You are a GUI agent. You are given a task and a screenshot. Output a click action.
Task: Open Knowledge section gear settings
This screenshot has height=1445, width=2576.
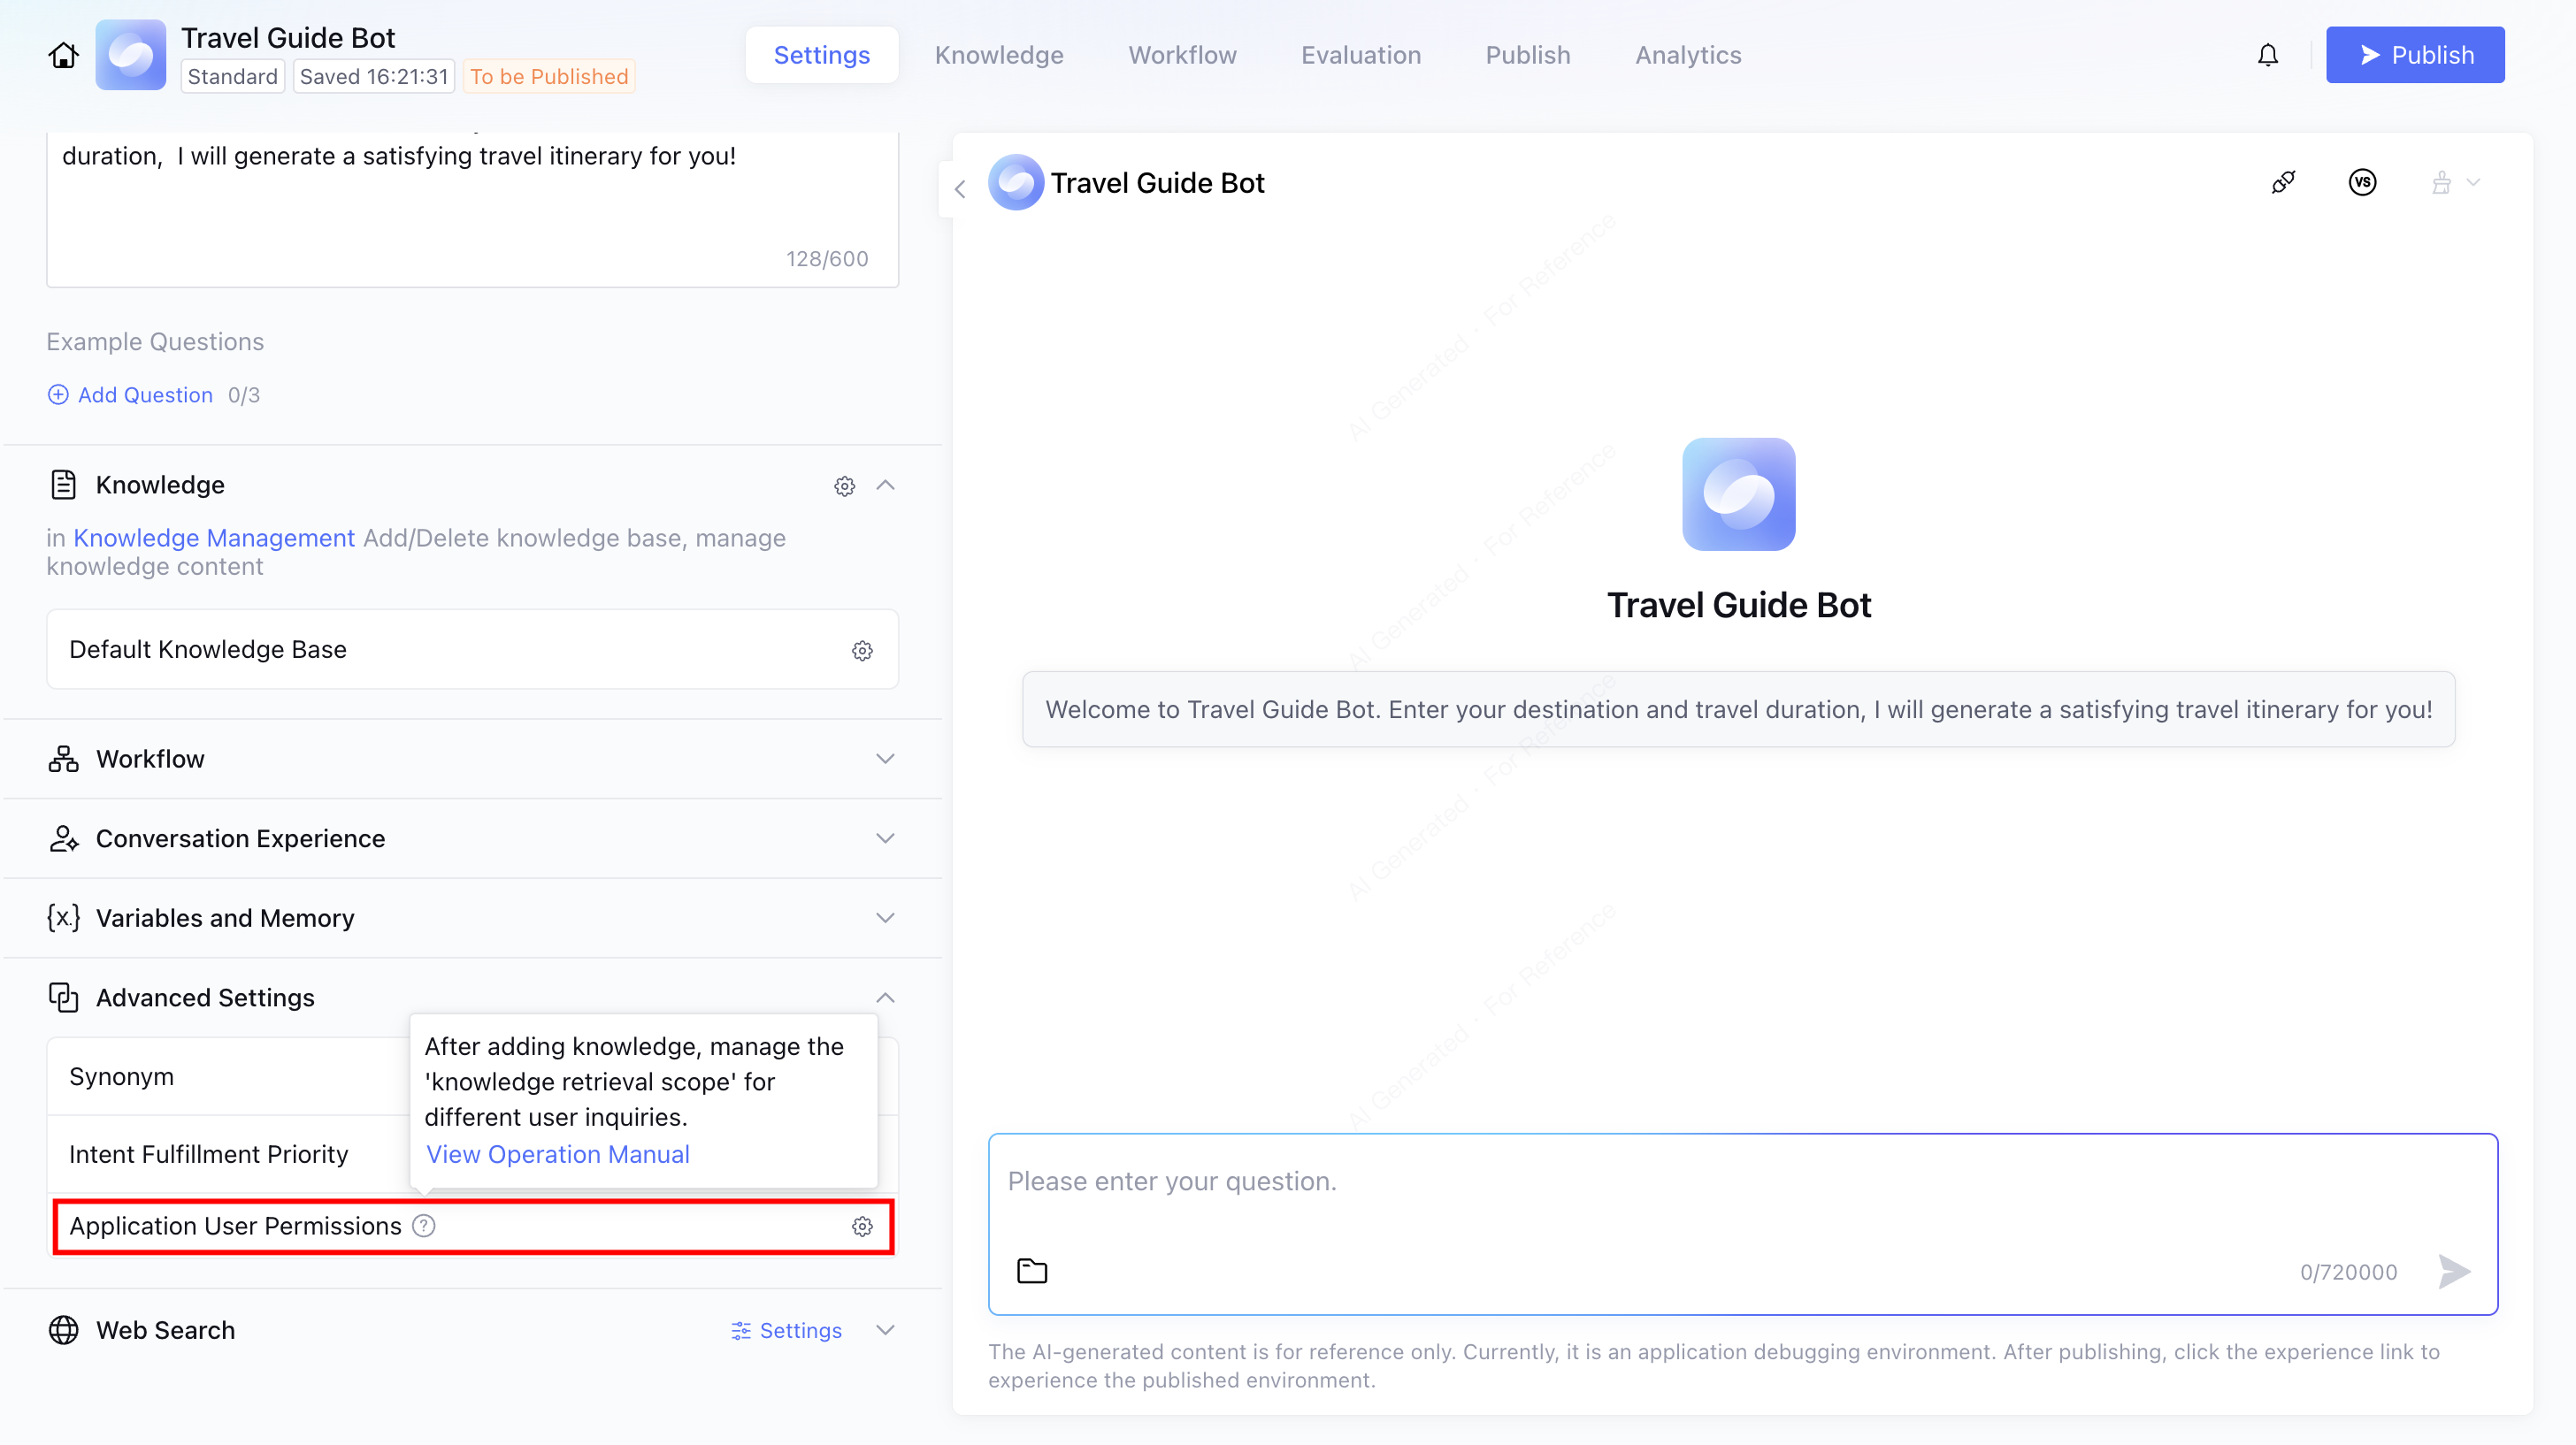[x=844, y=486]
